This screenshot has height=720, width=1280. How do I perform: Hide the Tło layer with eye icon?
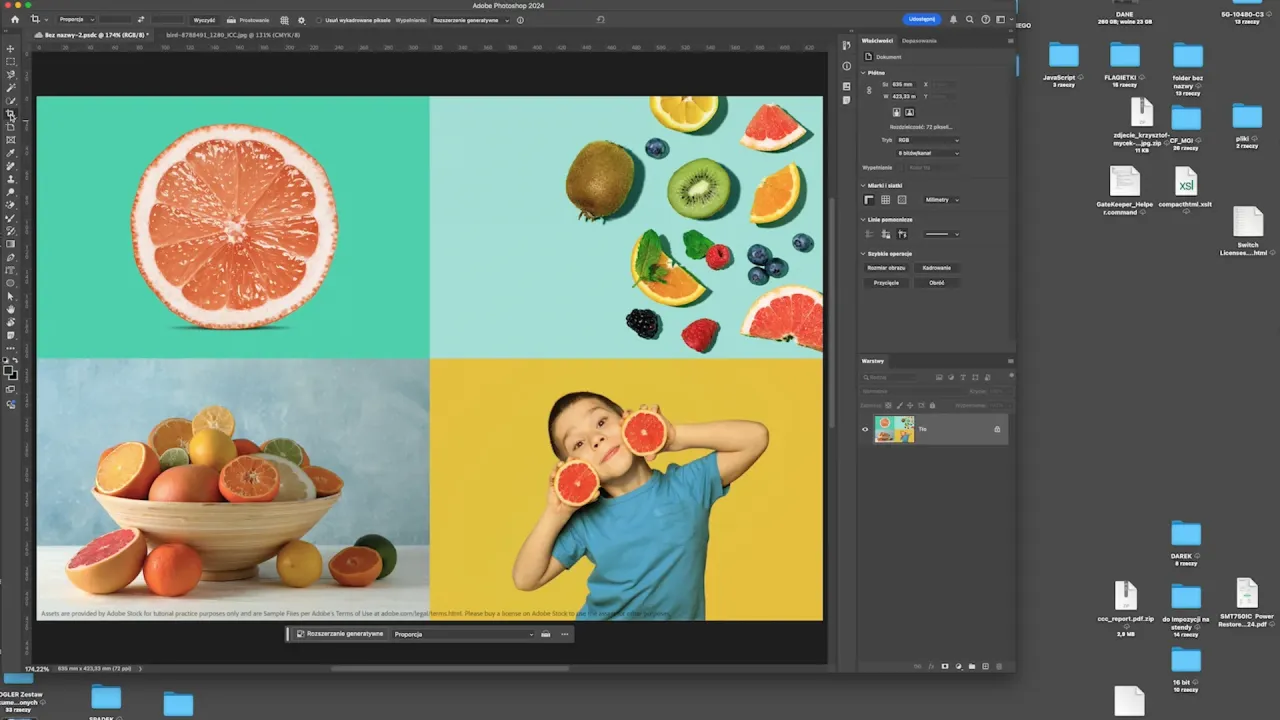point(866,429)
